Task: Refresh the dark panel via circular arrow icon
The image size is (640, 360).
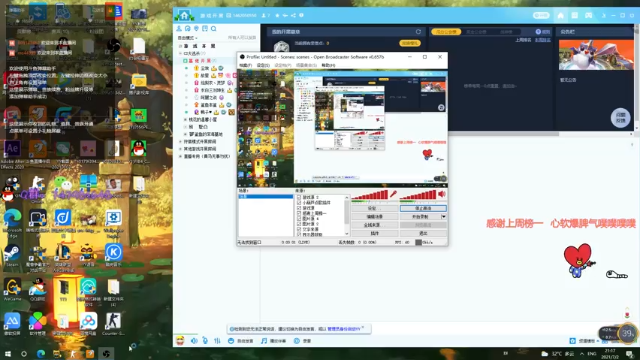Action: tap(418, 31)
